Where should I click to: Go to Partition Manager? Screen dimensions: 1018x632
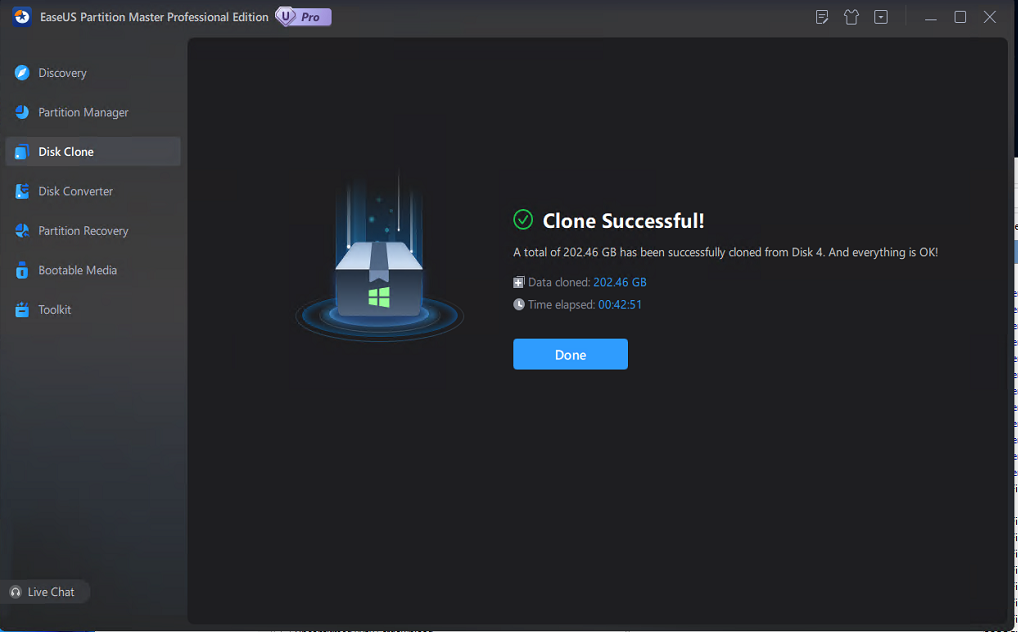pyautogui.click(x=93, y=112)
